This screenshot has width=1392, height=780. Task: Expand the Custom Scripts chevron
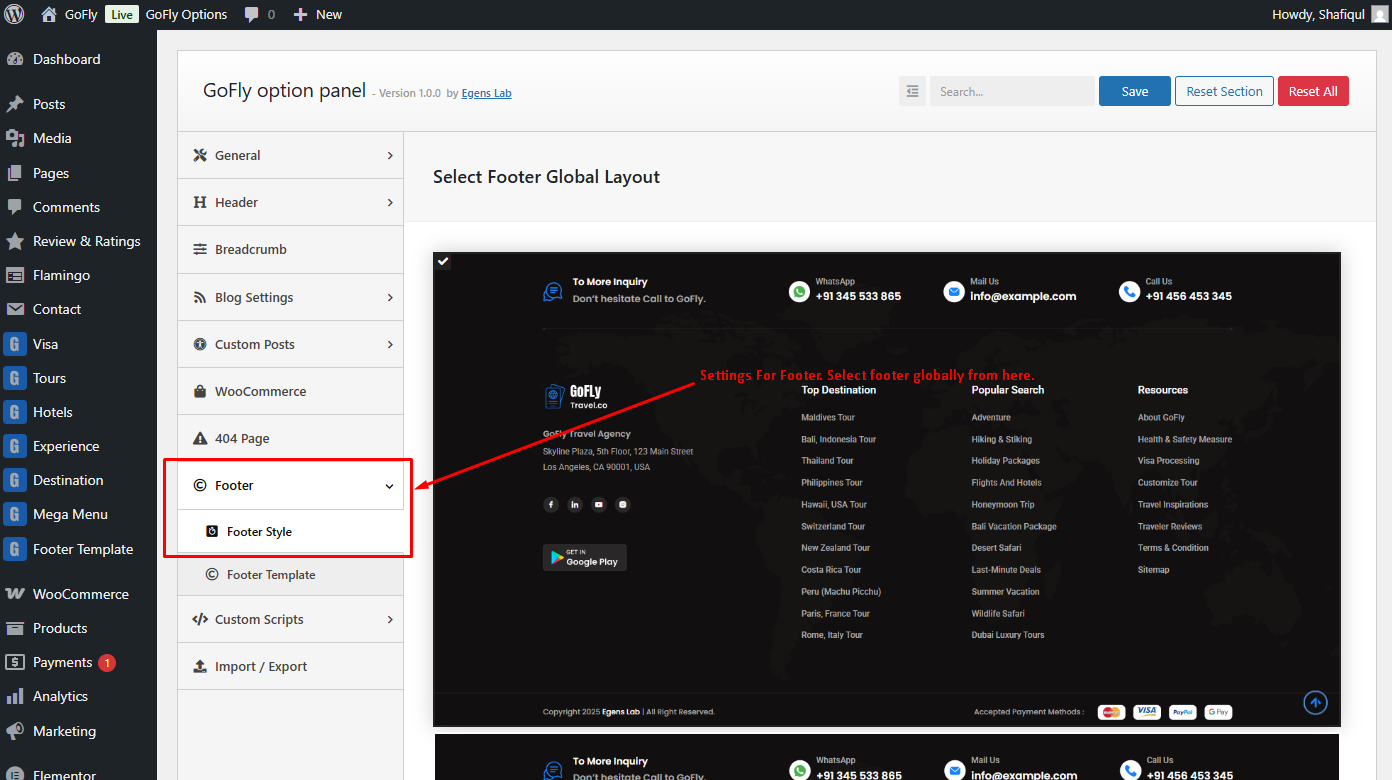click(390, 619)
